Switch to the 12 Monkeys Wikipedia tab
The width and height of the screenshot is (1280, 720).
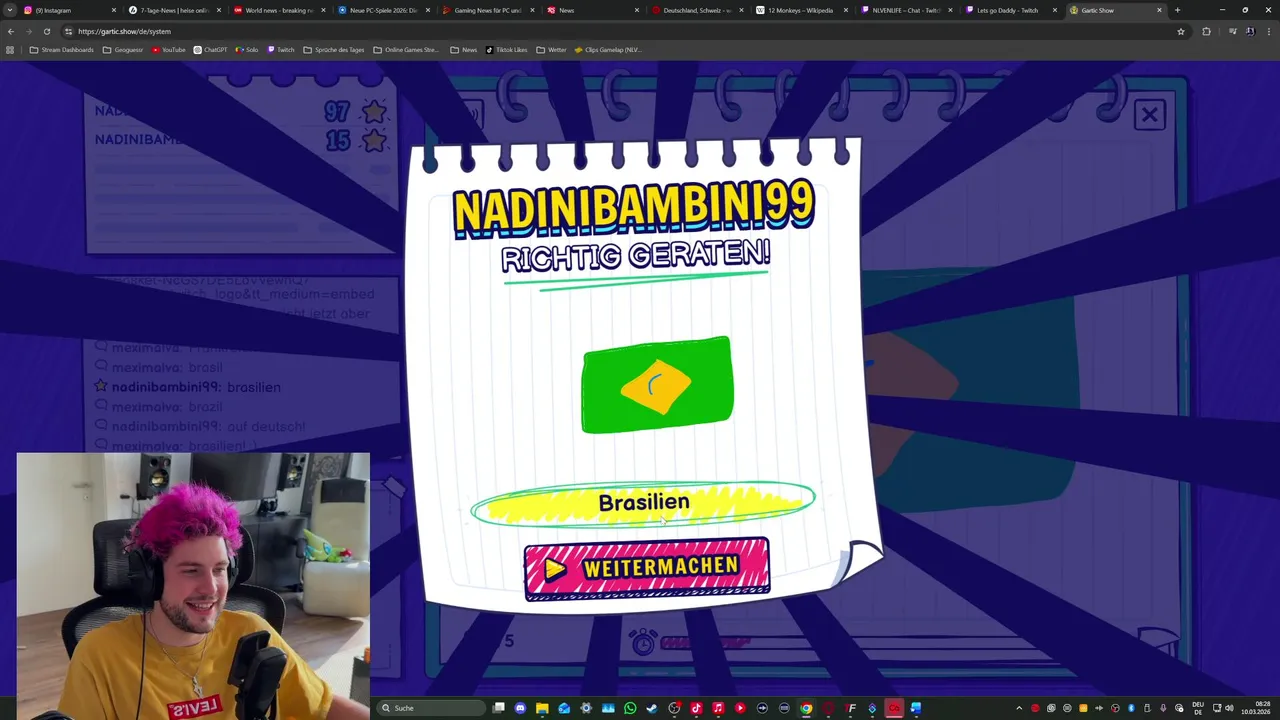point(800,10)
